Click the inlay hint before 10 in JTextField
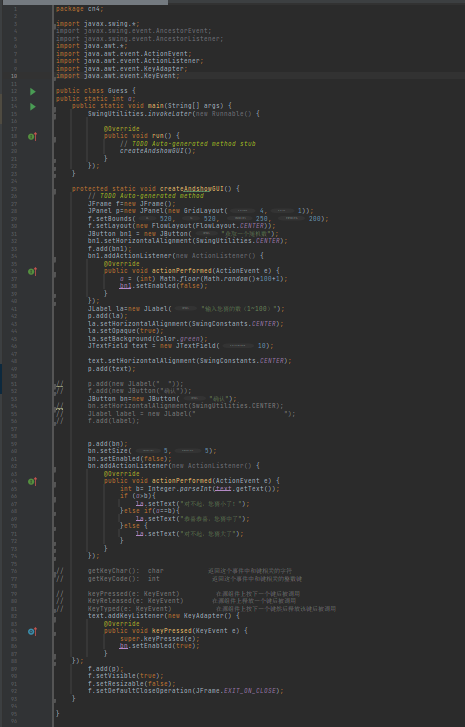Viewport: 465px width, 727px height. coord(237,346)
